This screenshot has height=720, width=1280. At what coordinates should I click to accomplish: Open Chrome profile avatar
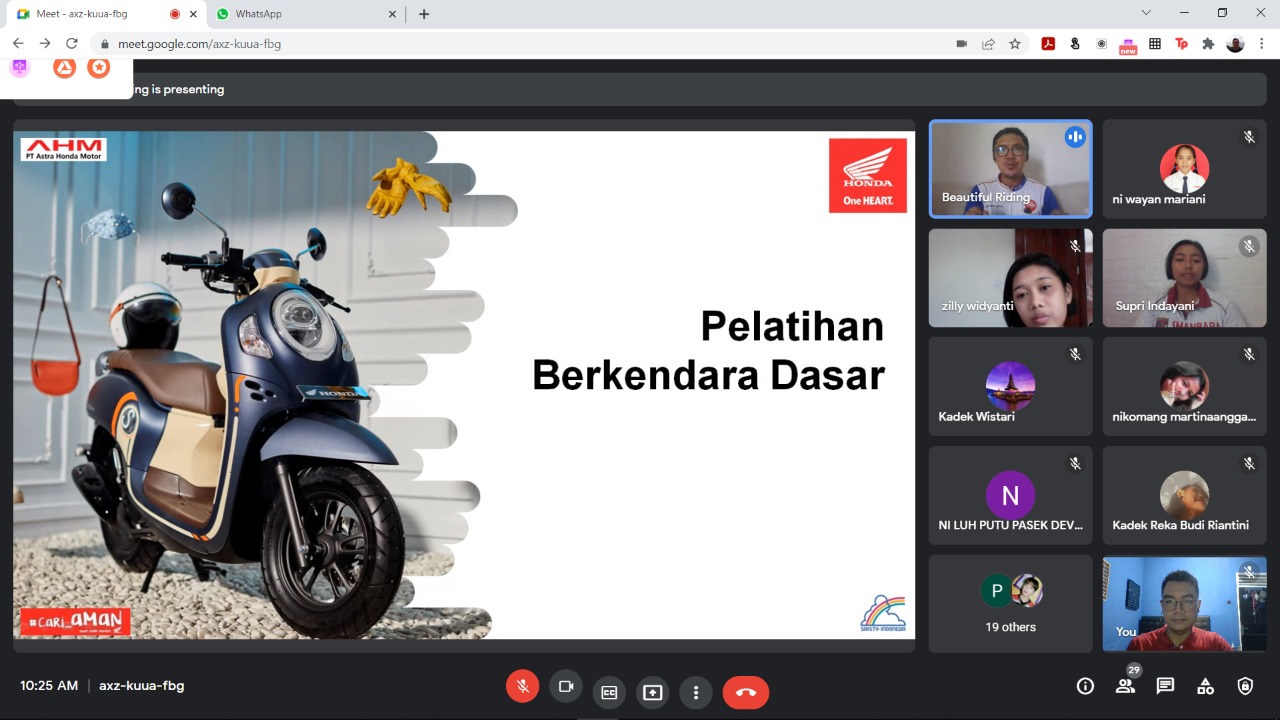pyautogui.click(x=1235, y=44)
